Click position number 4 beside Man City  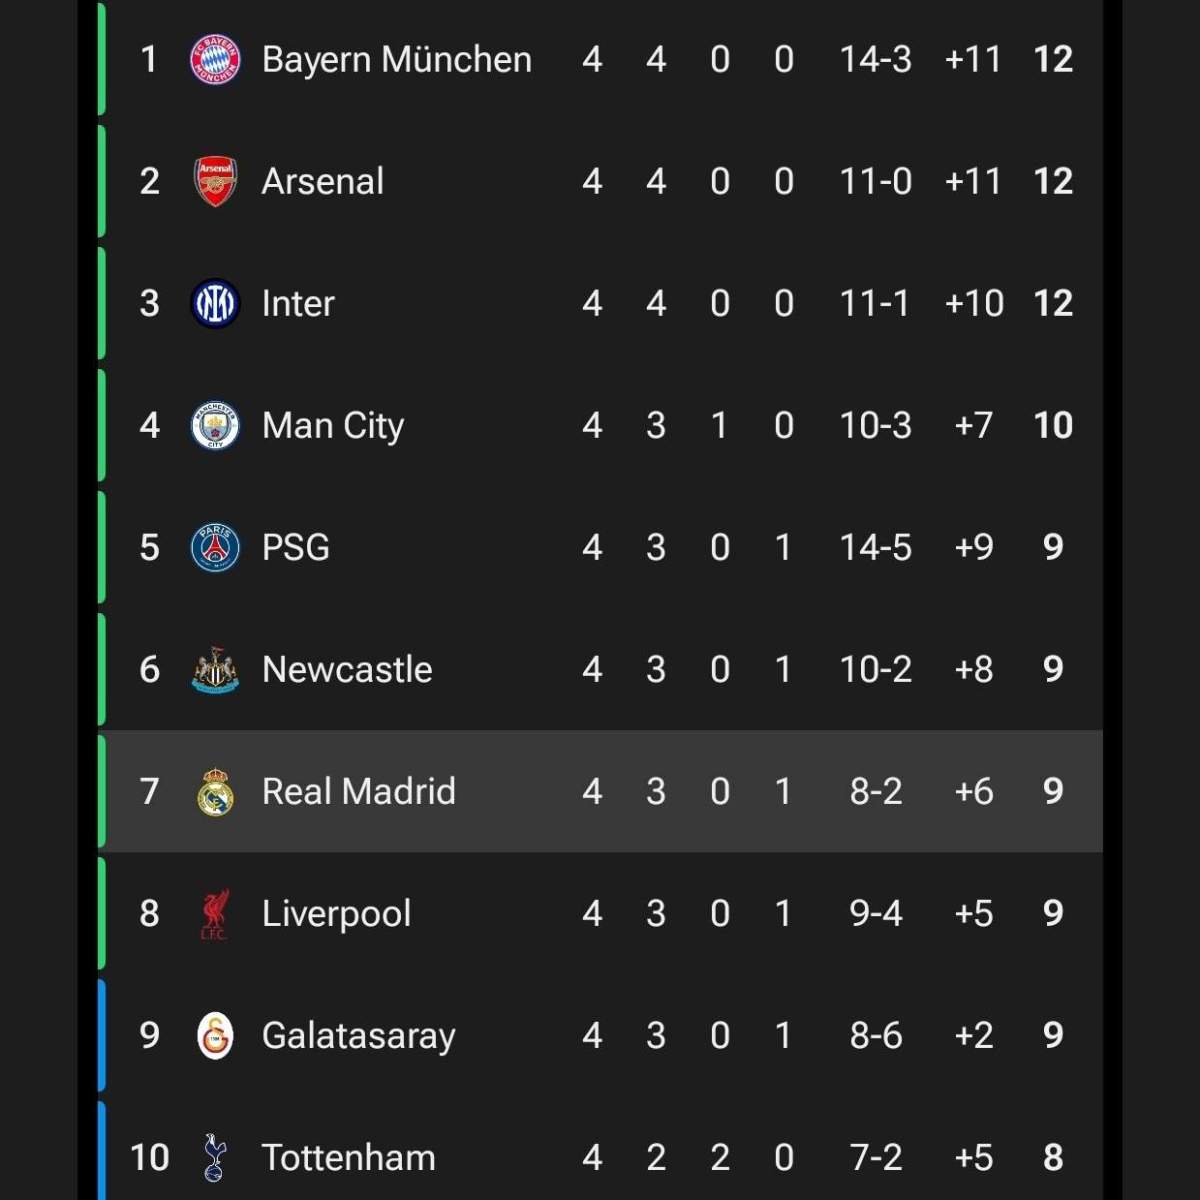pos(149,425)
